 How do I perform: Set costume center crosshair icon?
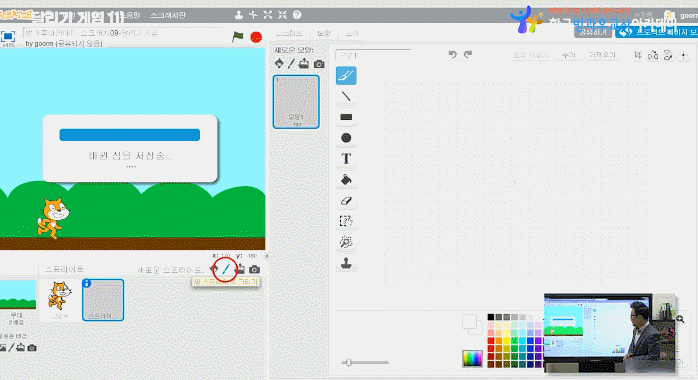tap(683, 56)
